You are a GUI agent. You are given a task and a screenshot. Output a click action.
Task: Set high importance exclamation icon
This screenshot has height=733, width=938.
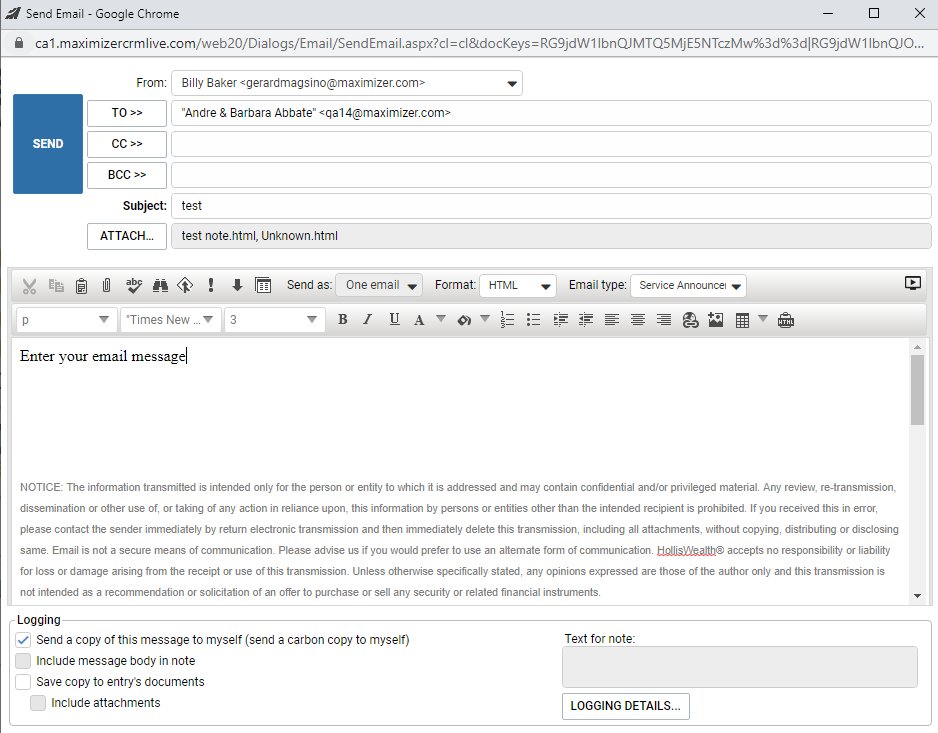click(211, 285)
